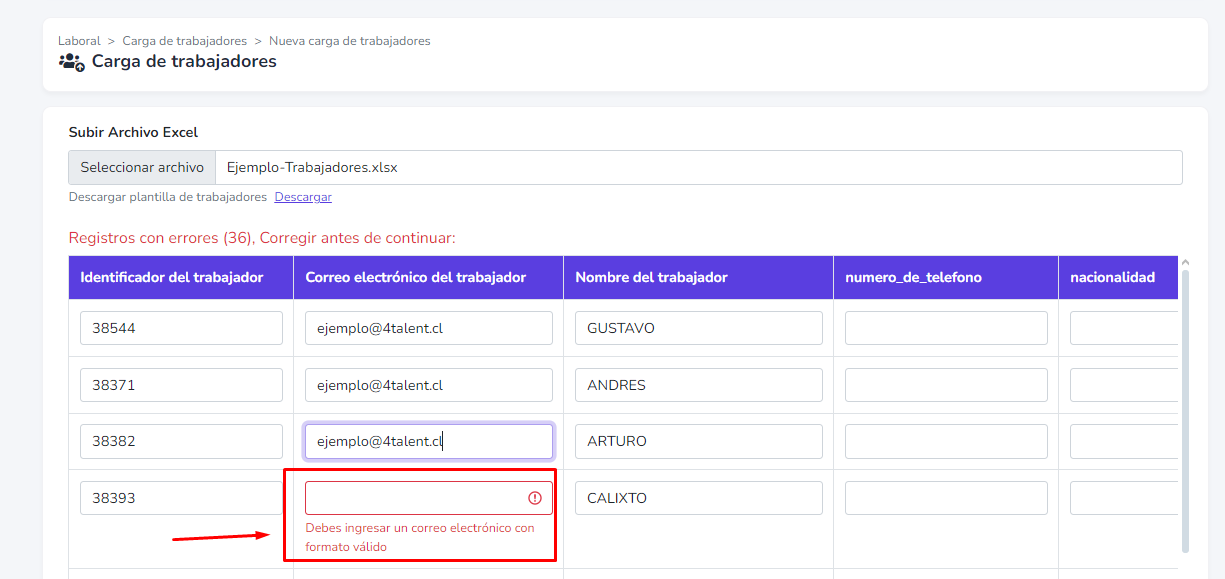Click the empty email field in CALIXTO's row

click(x=429, y=498)
